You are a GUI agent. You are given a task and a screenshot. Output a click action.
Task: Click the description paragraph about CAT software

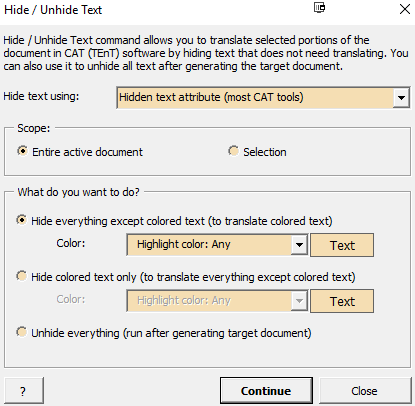pyautogui.click(x=206, y=53)
